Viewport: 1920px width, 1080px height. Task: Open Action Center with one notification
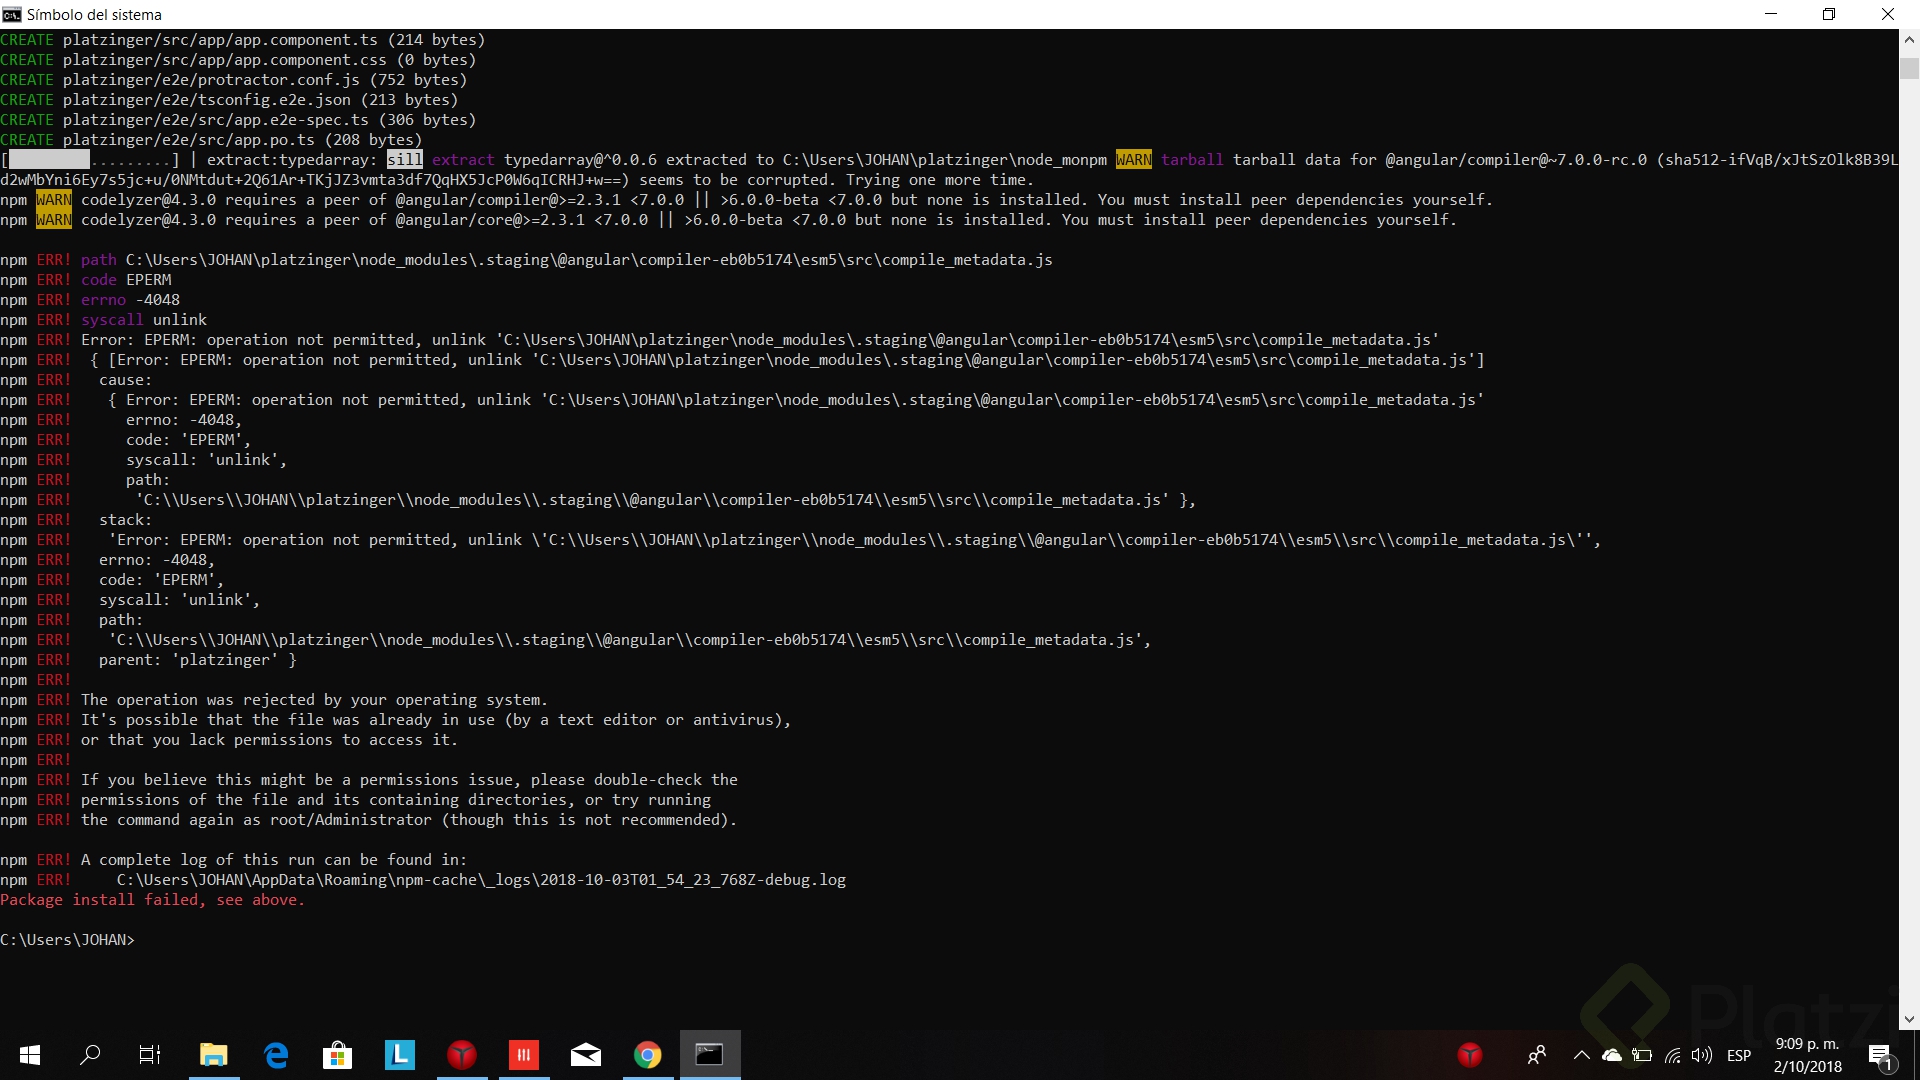click(1880, 1055)
